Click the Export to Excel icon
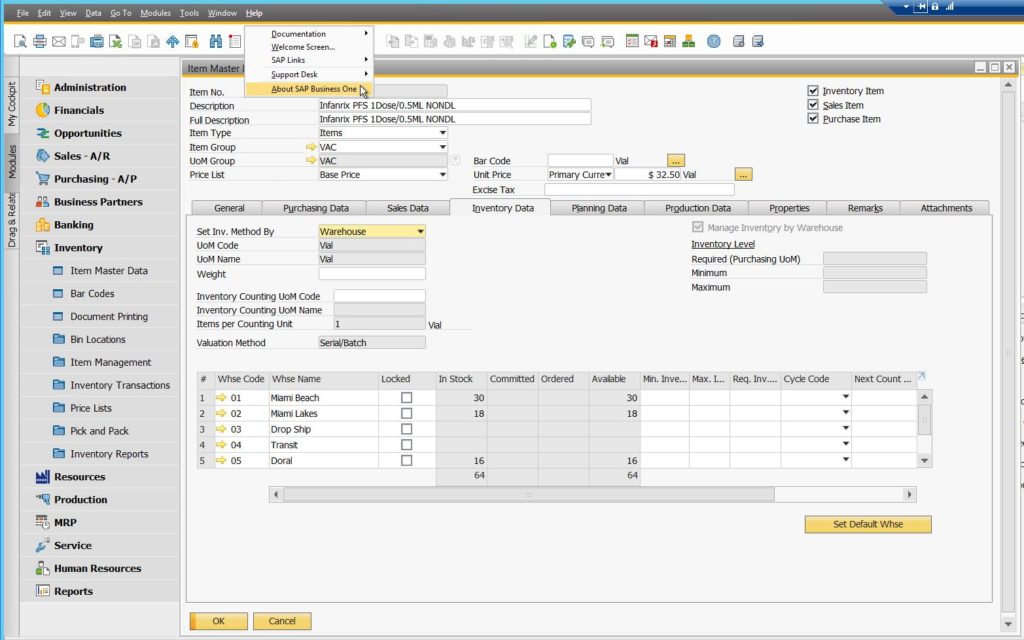 (x=116, y=41)
